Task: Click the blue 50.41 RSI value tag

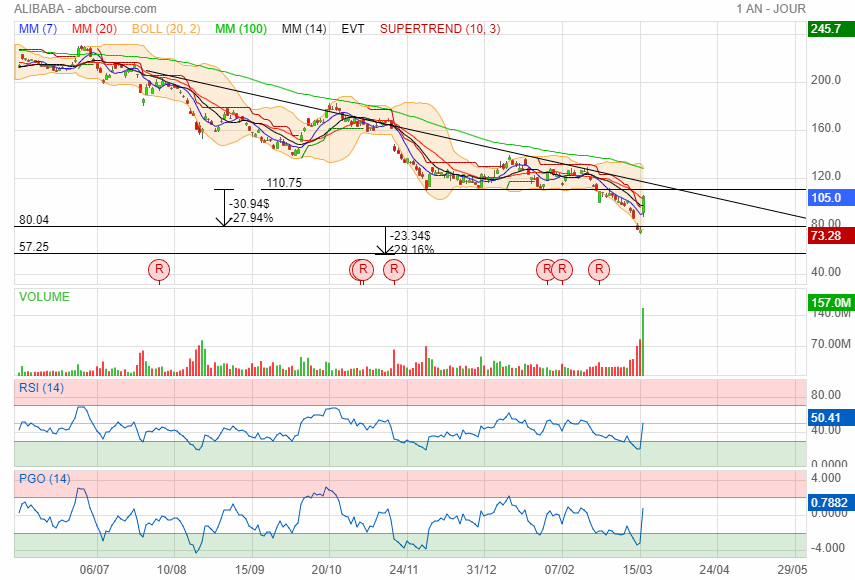Action: (x=830, y=418)
